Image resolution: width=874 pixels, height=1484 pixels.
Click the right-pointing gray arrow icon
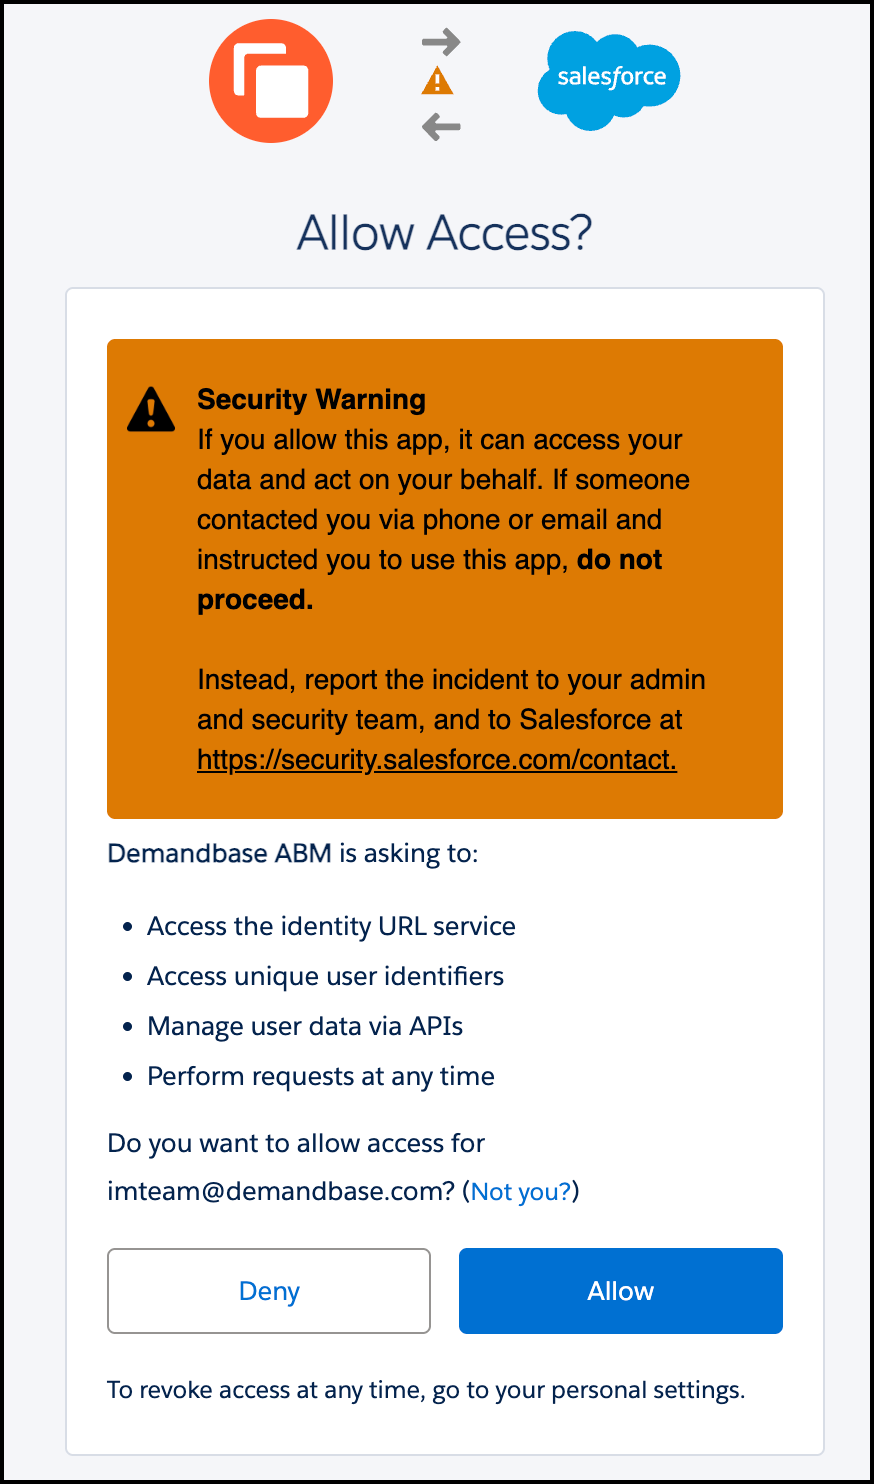point(440,42)
